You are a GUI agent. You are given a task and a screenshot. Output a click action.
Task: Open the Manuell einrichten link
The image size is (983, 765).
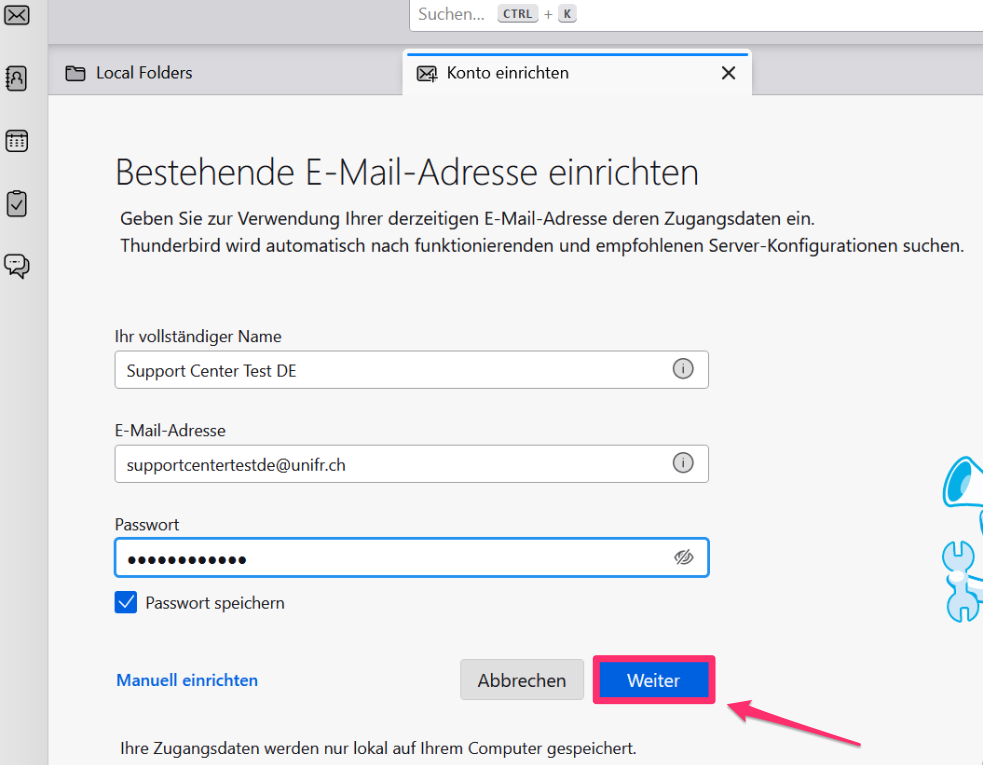187,680
